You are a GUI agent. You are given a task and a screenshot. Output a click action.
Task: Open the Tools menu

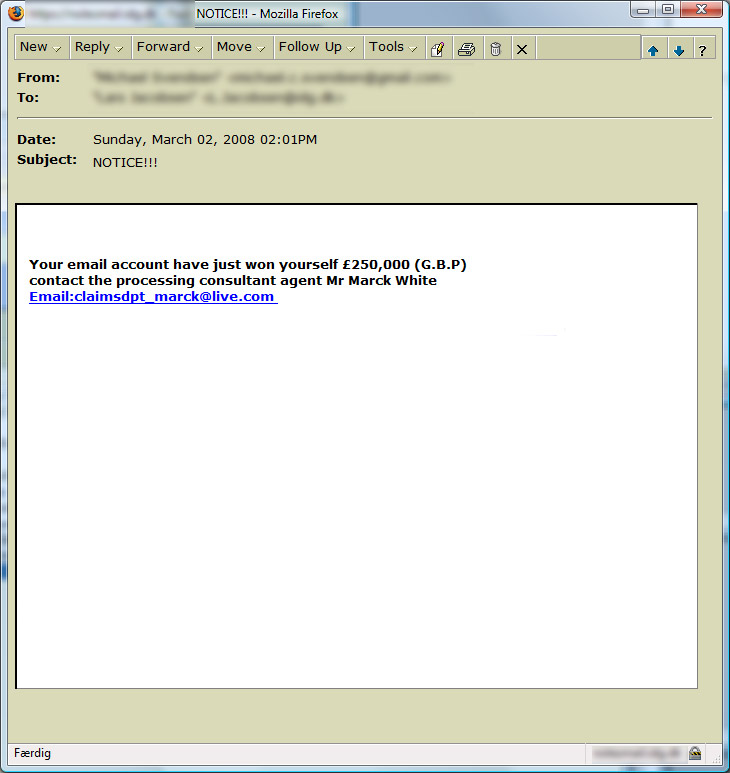point(394,47)
